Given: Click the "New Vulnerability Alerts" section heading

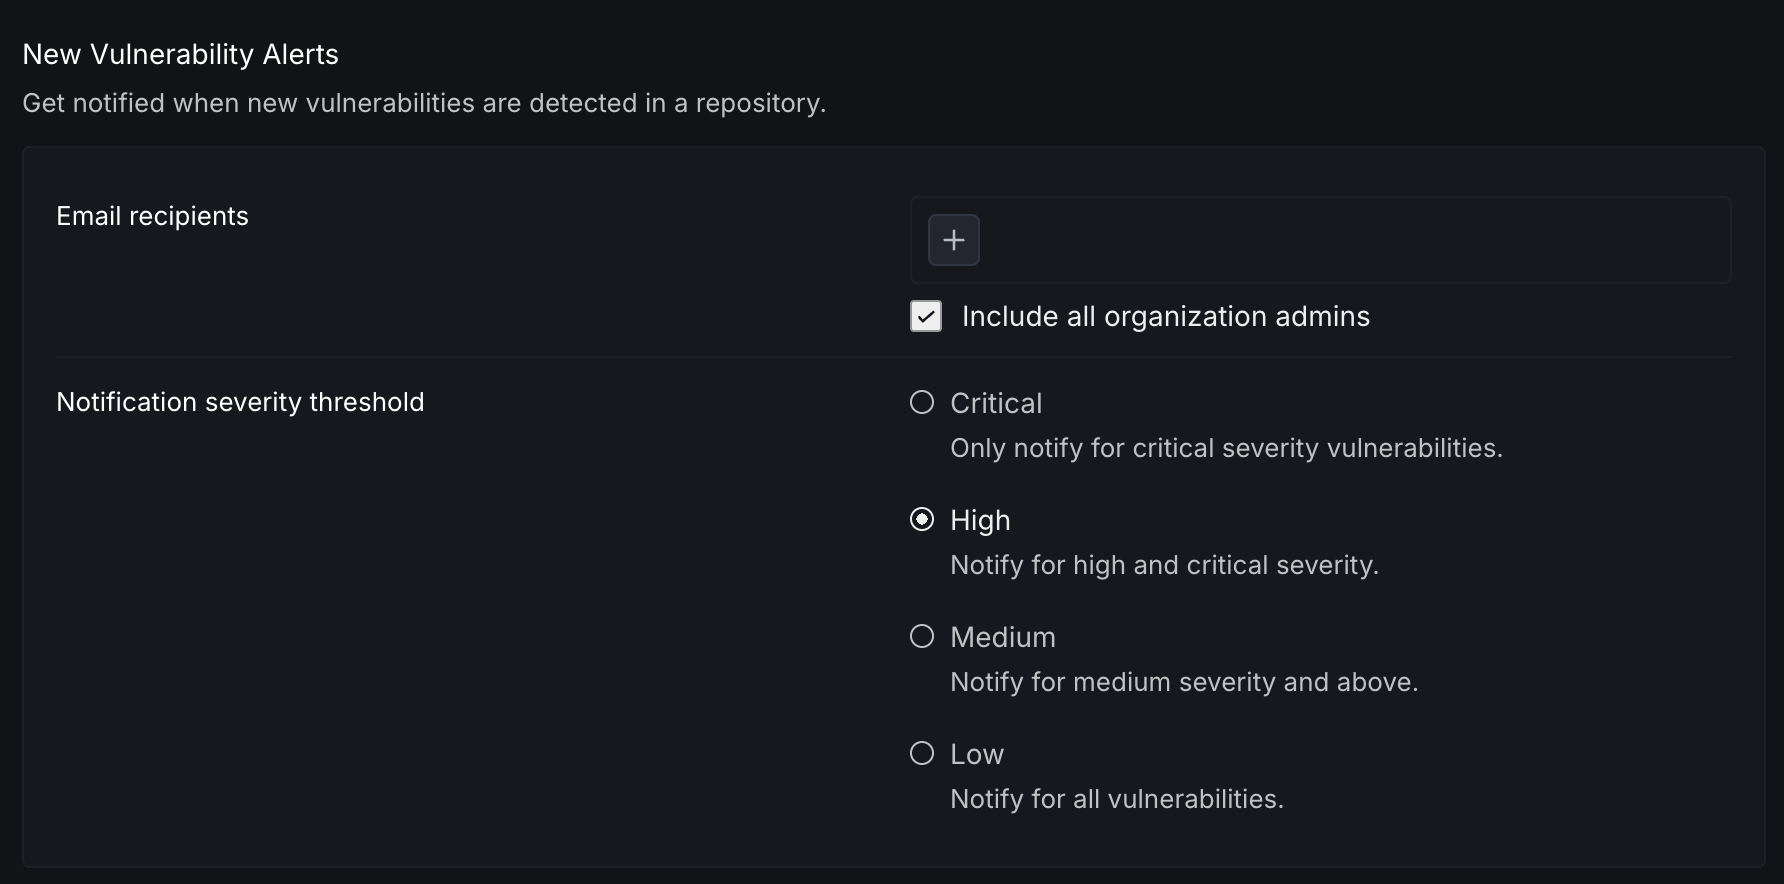Looking at the screenshot, I should point(181,54).
